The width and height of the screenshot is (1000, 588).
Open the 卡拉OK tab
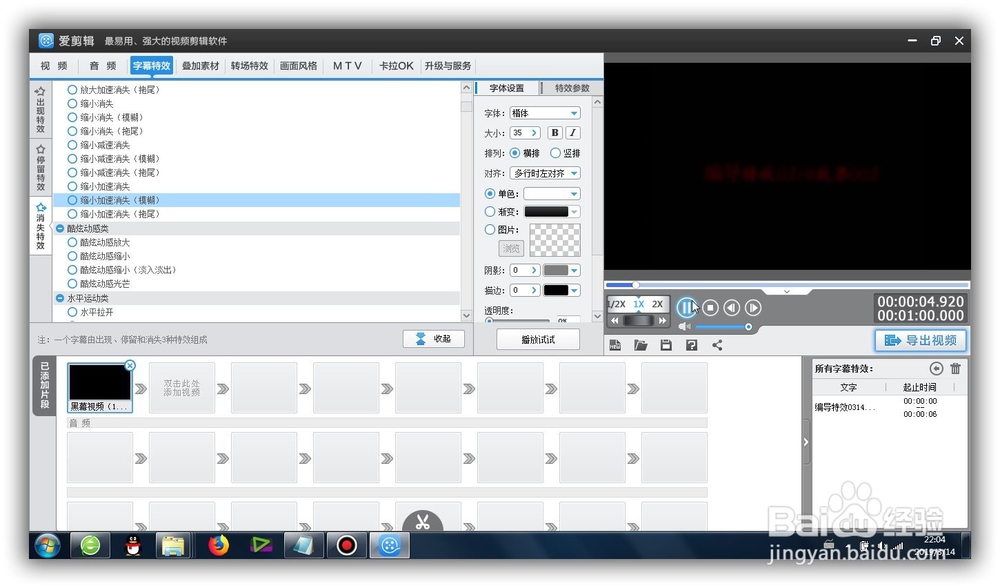pos(396,66)
